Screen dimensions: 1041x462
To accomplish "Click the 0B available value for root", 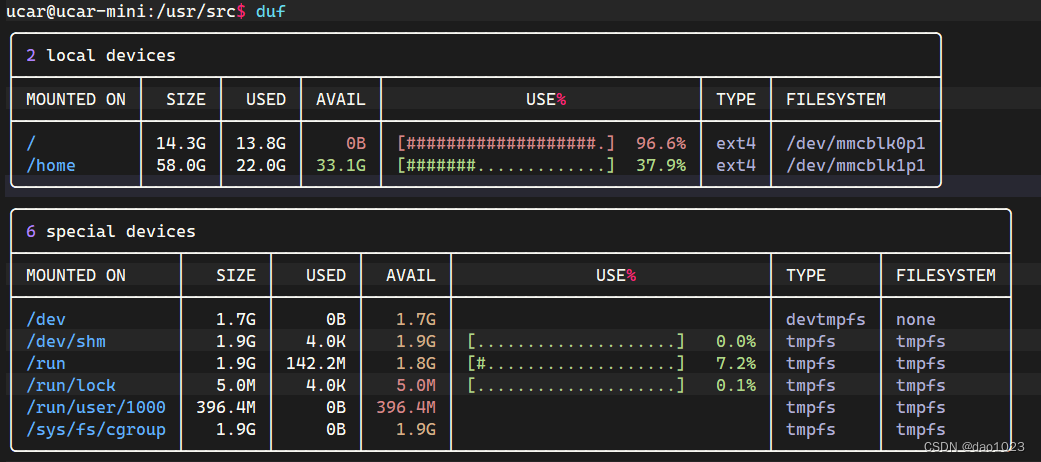I will tap(355, 143).
